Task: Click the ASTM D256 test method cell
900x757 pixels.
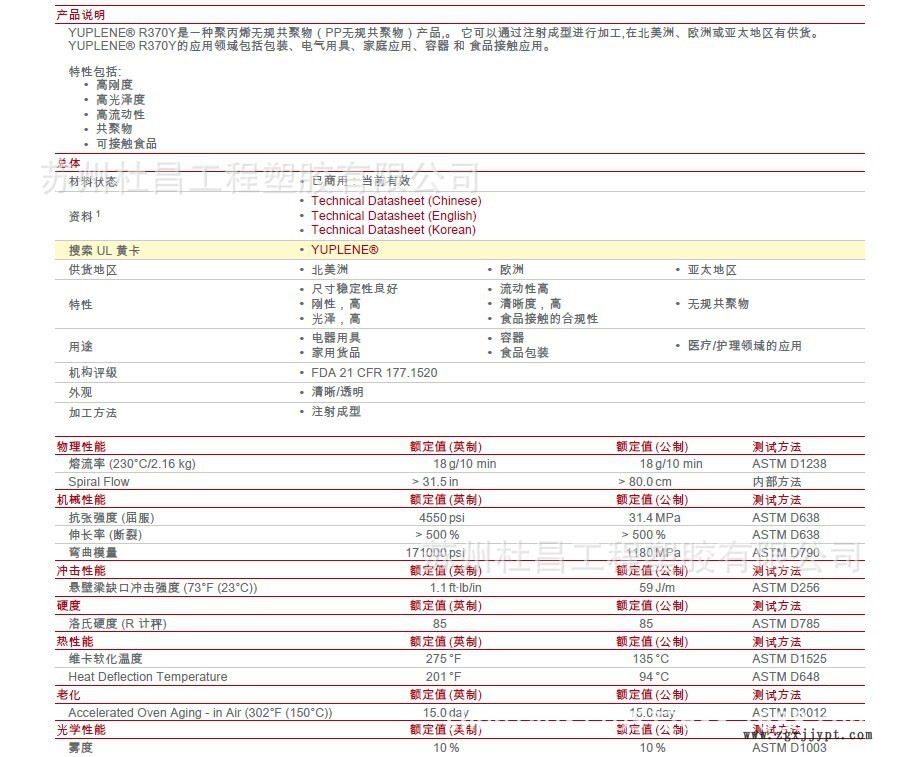Action: [786, 588]
